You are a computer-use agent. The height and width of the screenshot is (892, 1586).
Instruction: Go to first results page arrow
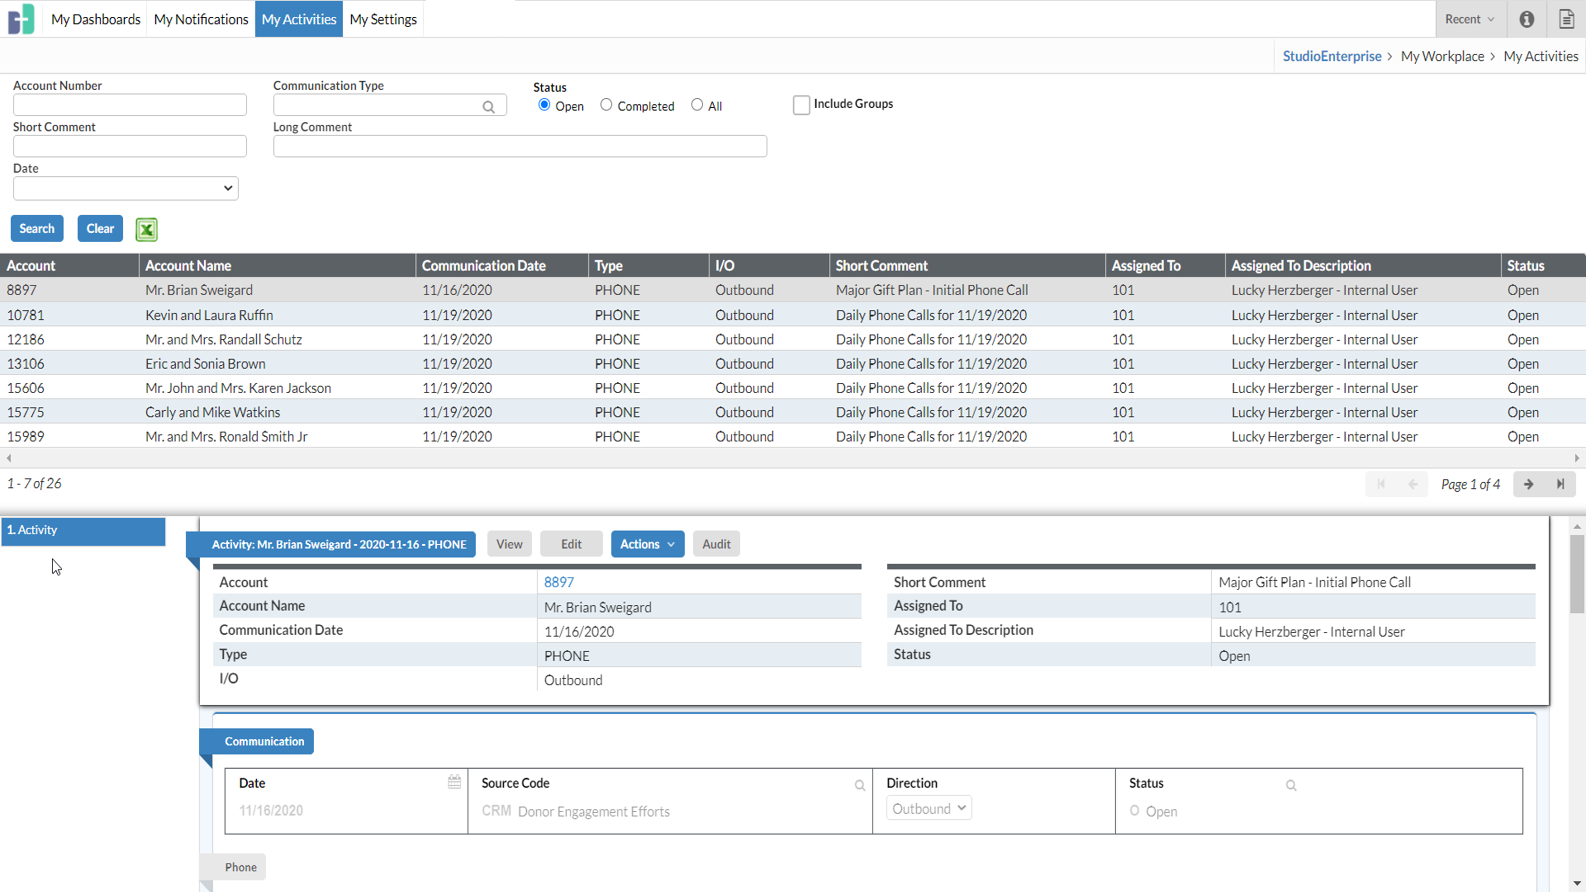pos(1381,484)
